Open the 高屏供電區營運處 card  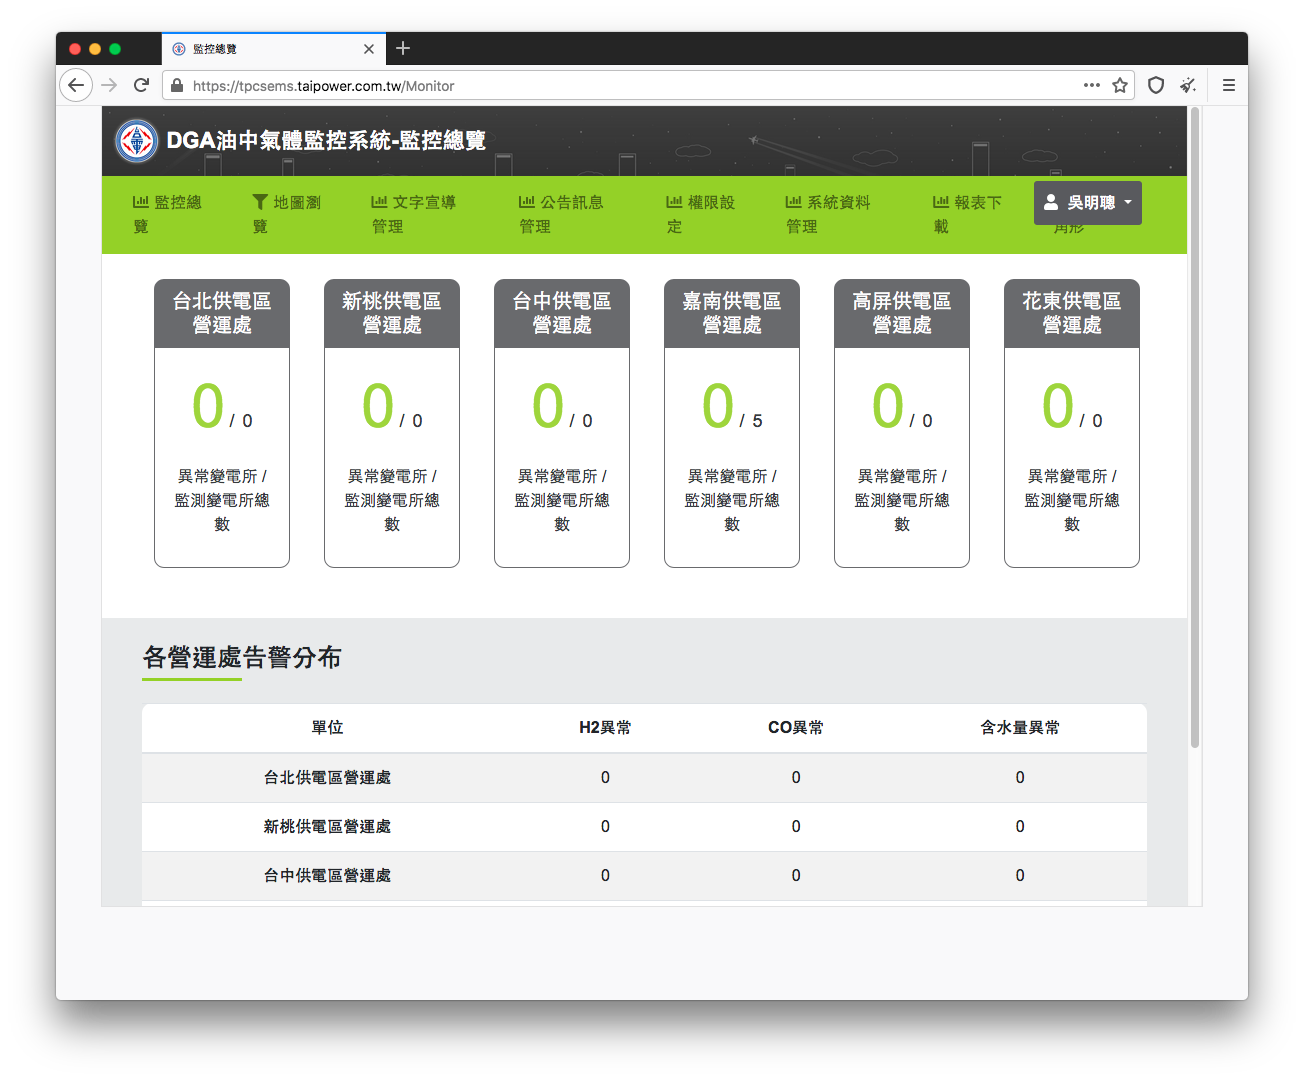tap(902, 423)
